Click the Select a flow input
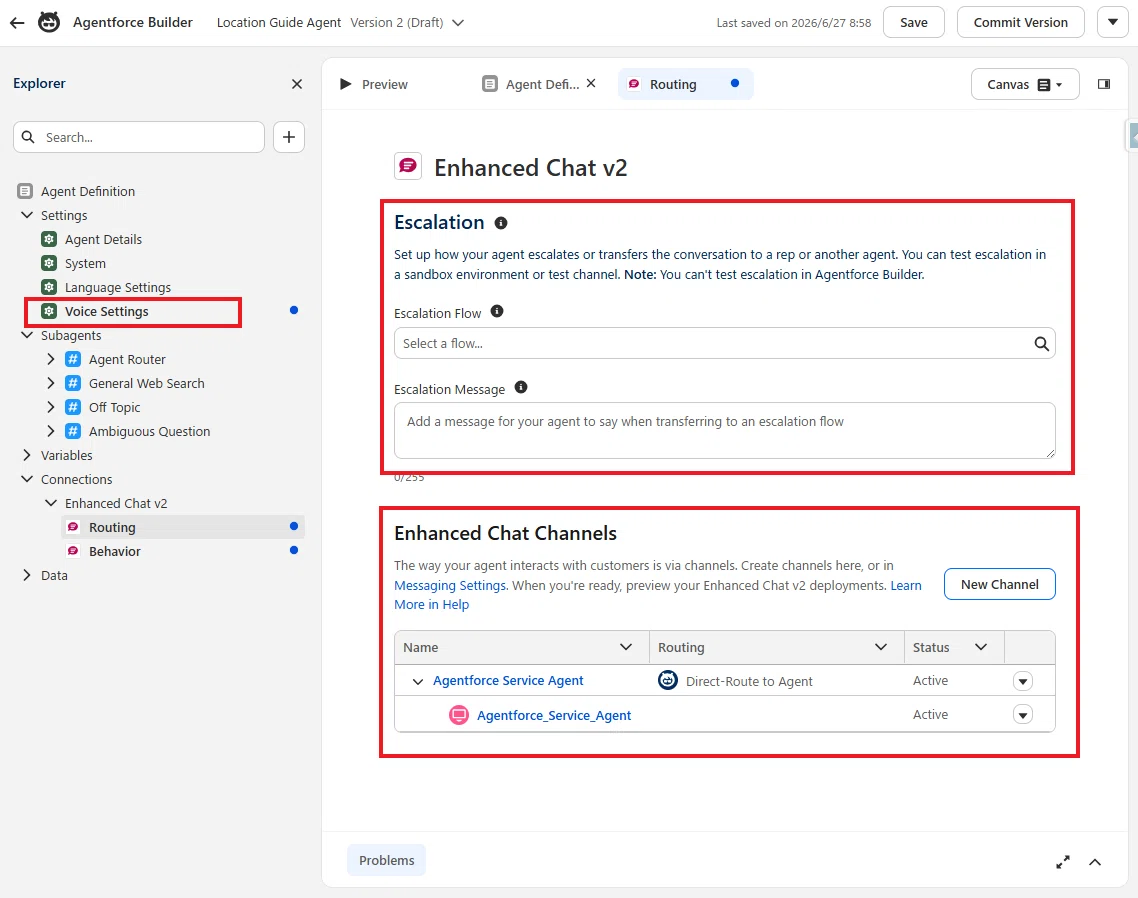1138x898 pixels. click(x=724, y=343)
